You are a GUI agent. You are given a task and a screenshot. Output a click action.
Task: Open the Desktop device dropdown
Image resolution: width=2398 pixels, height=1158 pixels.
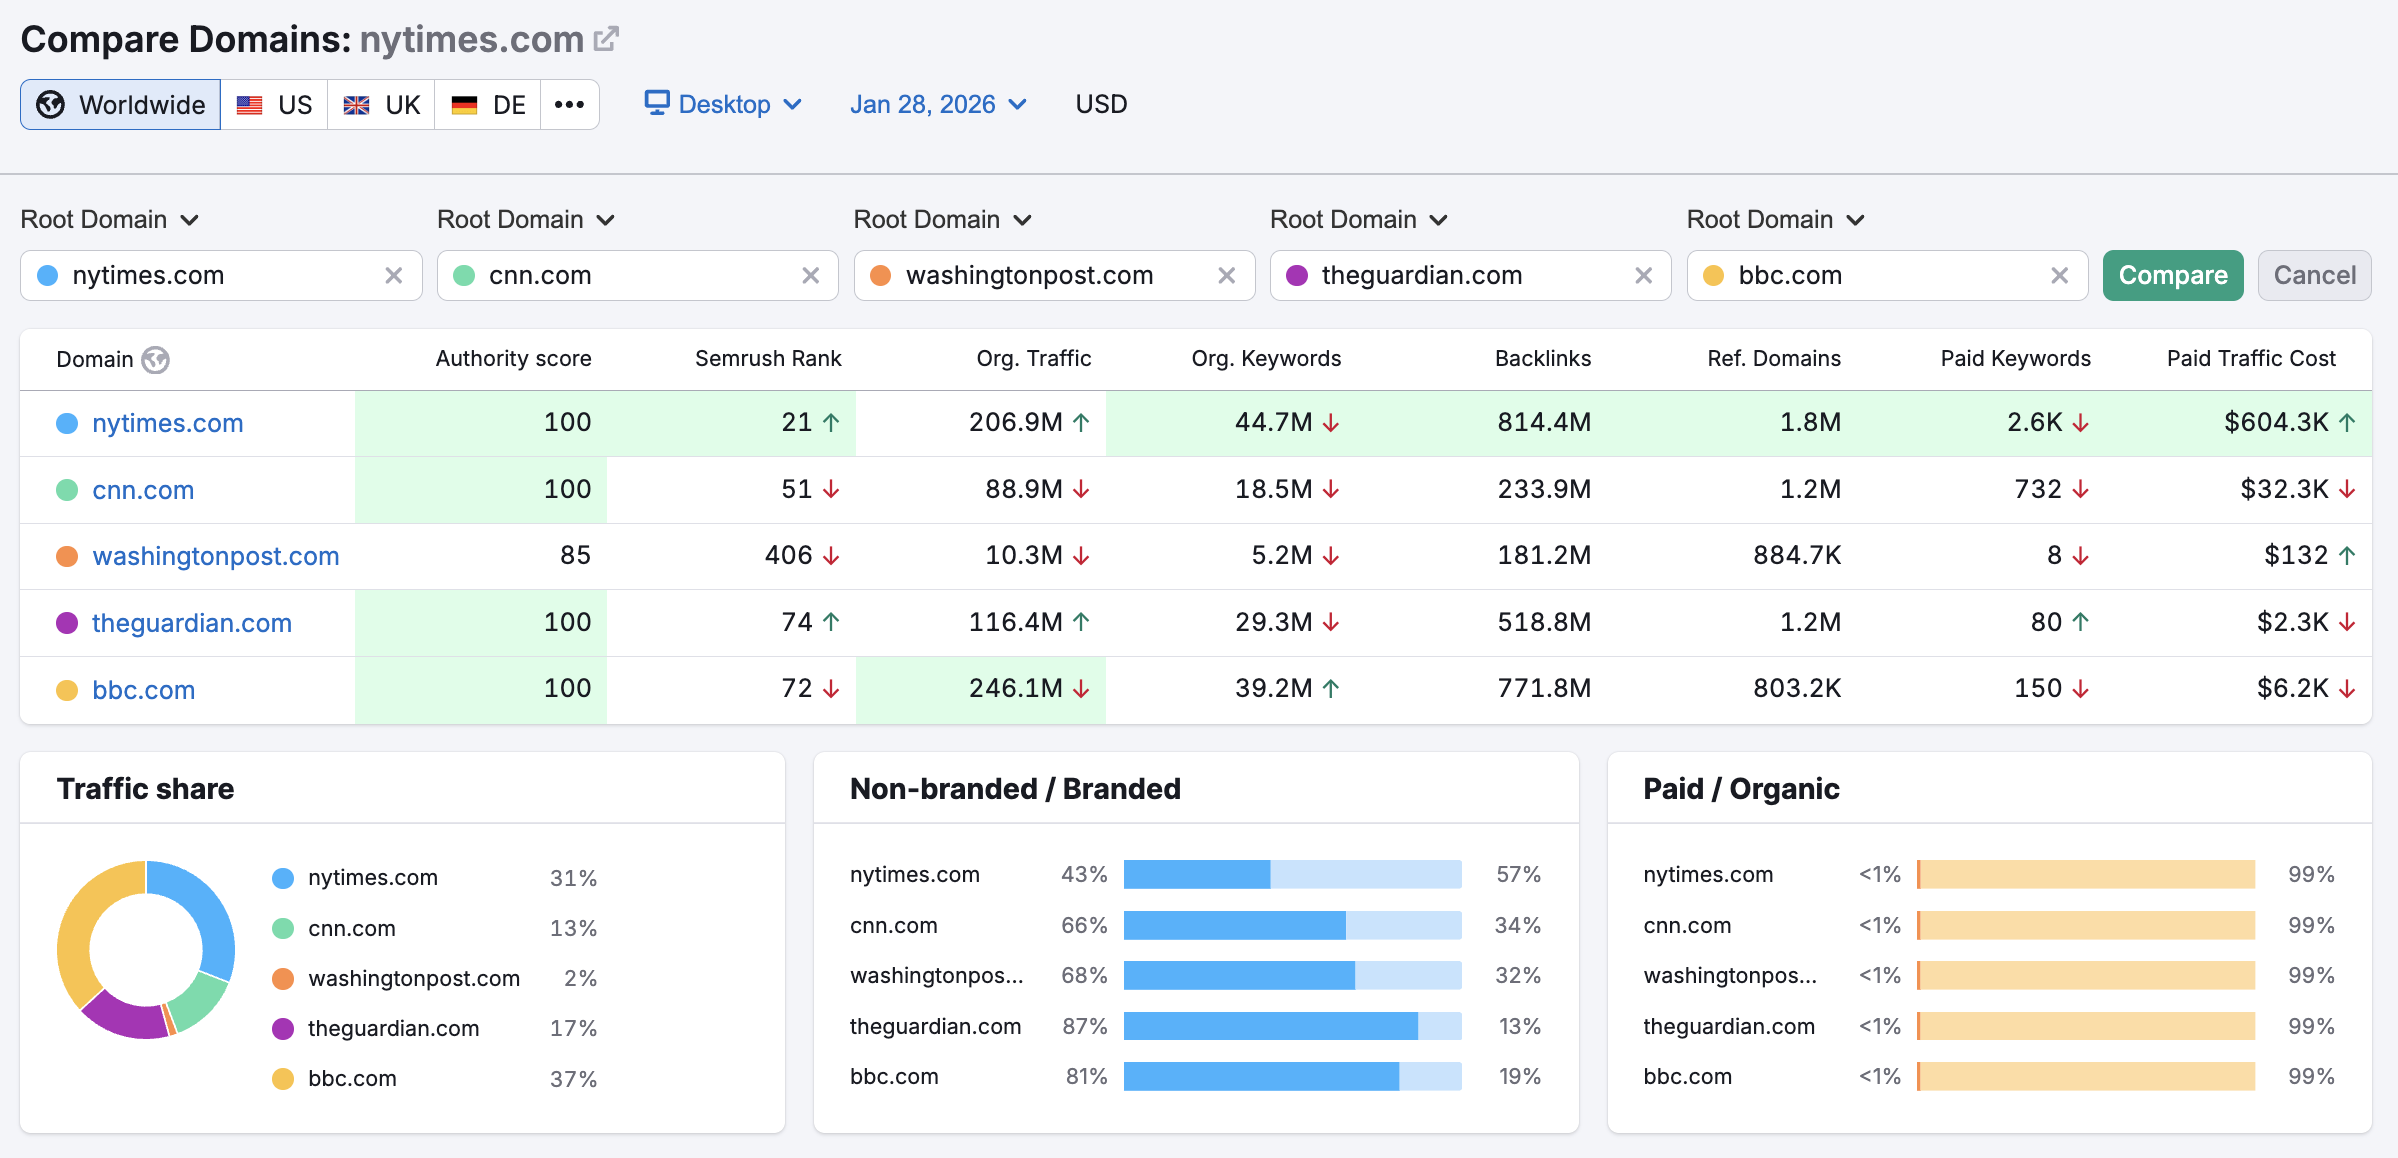coord(723,105)
